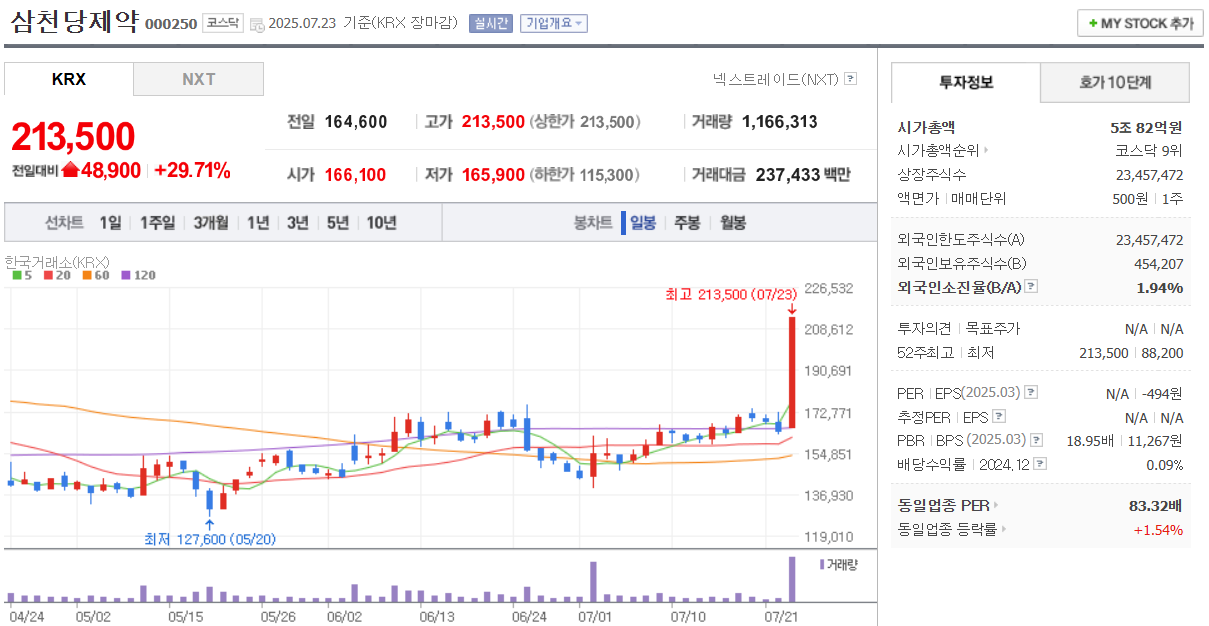Open the 호가10단계 tab
Screen dimensions: 1209x626
click(x=1116, y=82)
